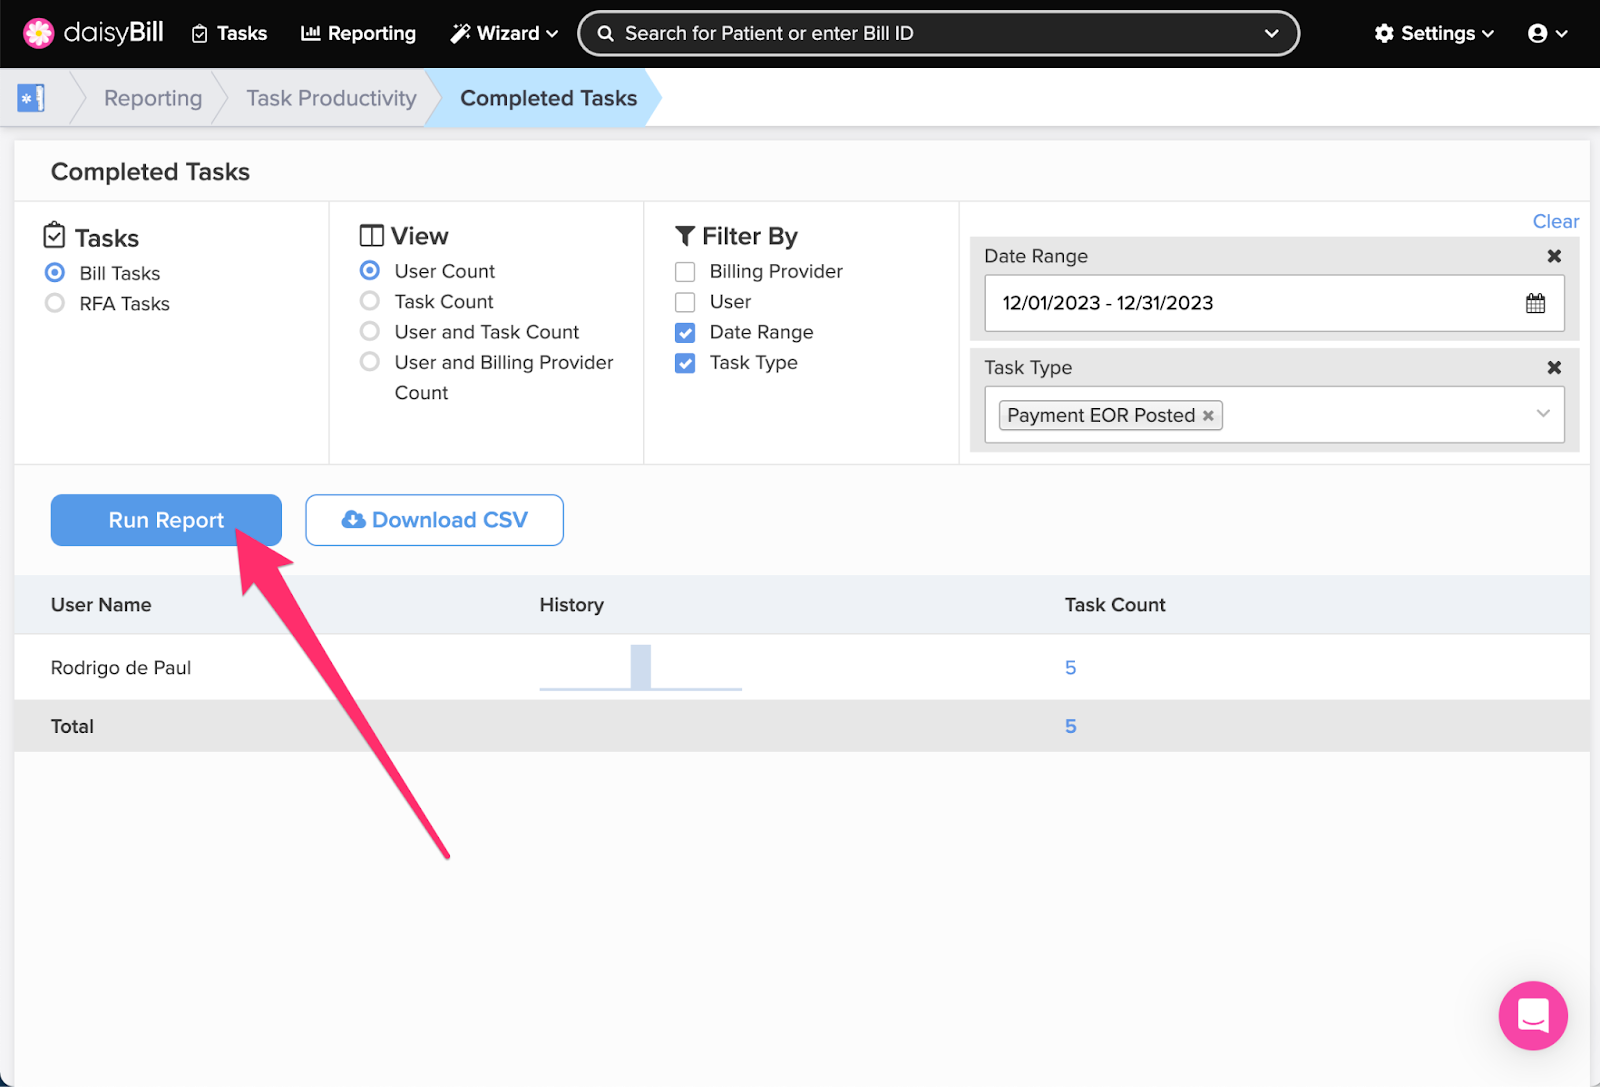Go to Task Productivity breadcrumb
Screen dimensions: 1600x1087
(x=331, y=98)
